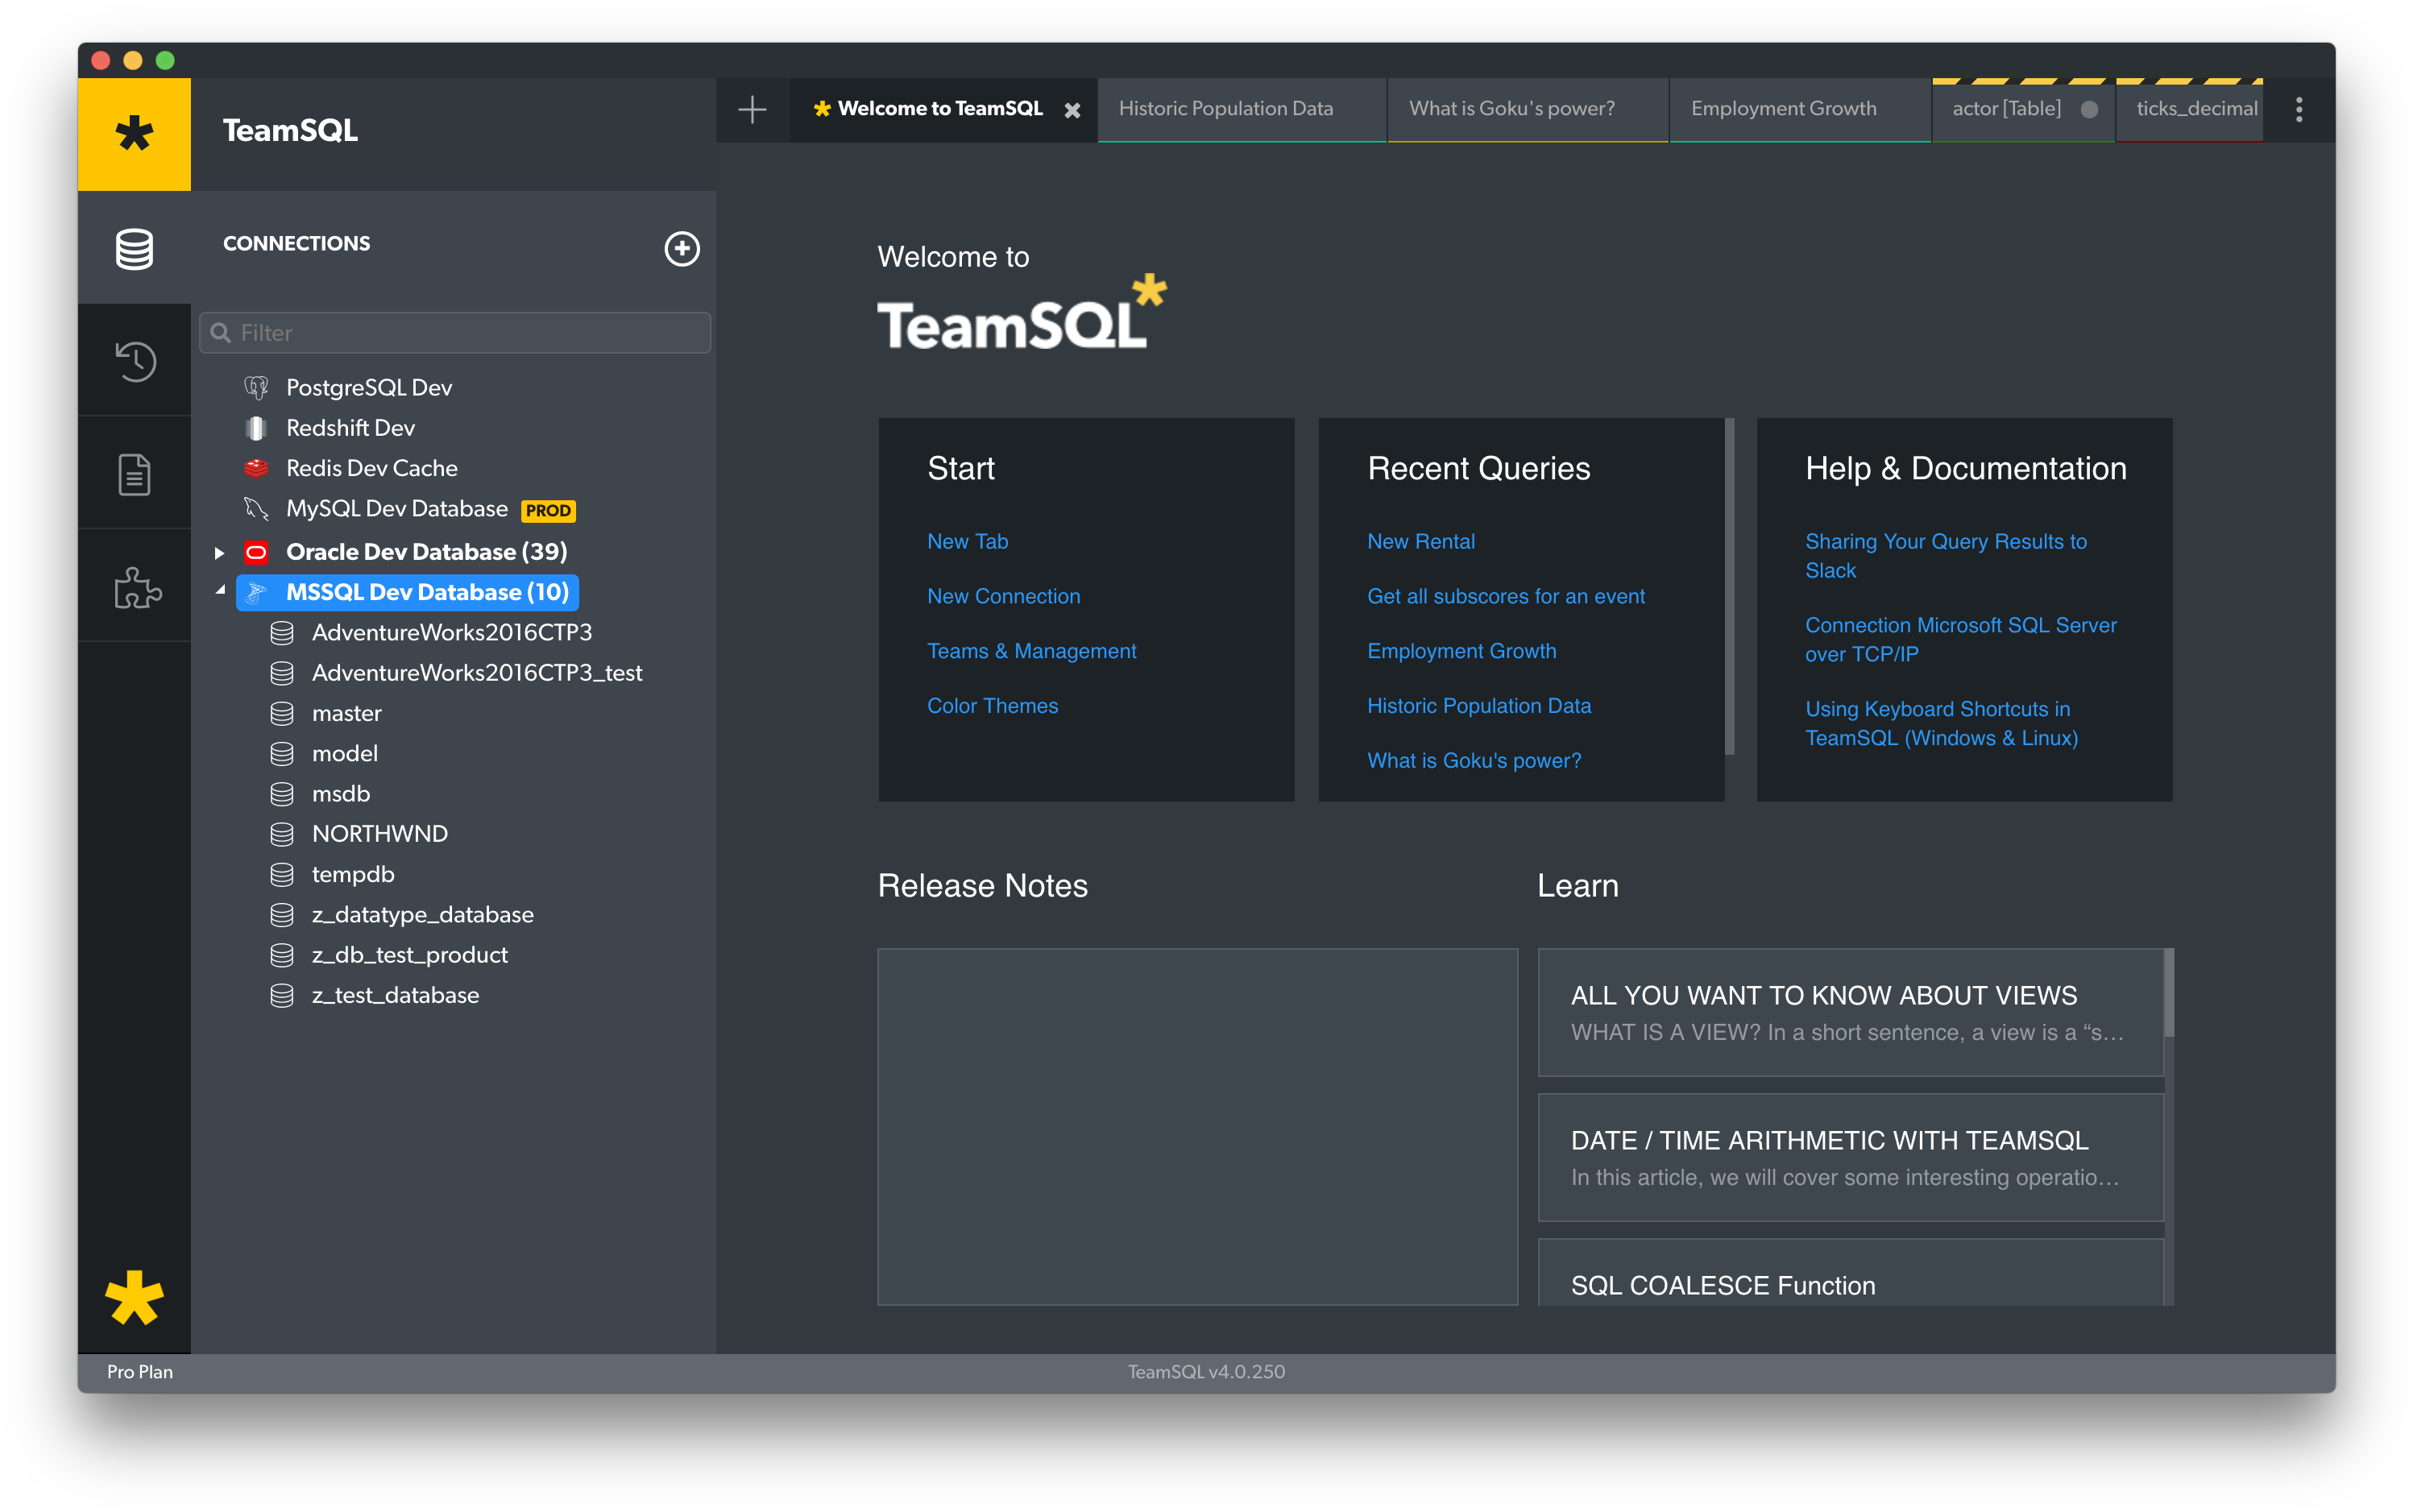Click the Pro Plan status bar label
The height and width of the screenshot is (1512, 2413).
pyautogui.click(x=140, y=1372)
